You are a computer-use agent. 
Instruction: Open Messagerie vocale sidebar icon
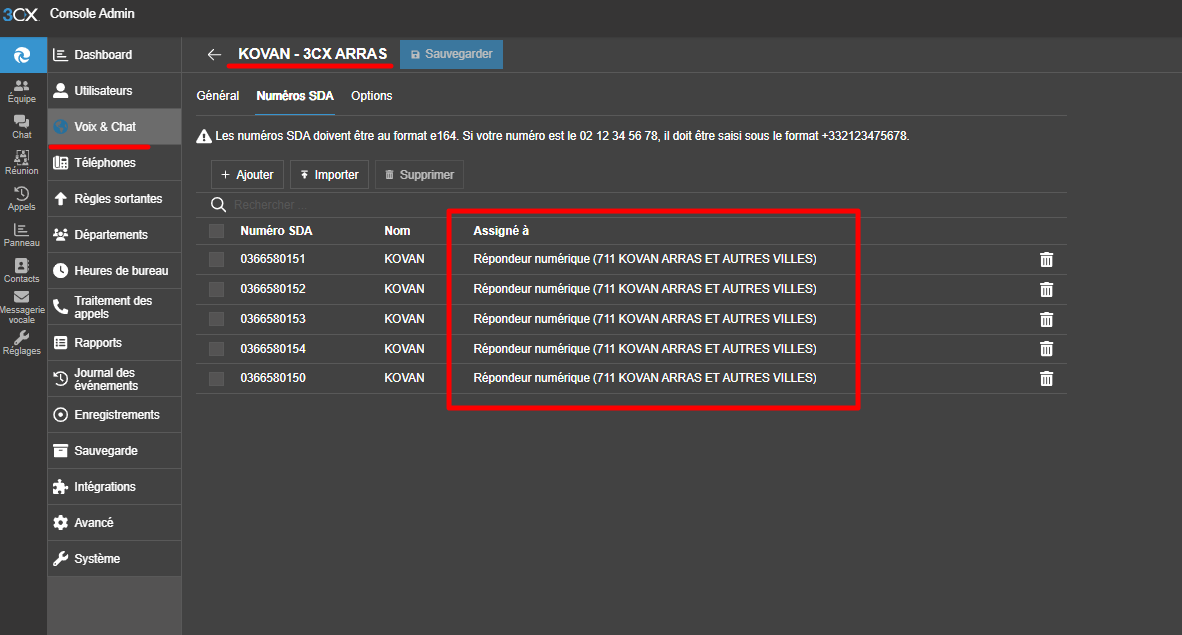[22, 308]
